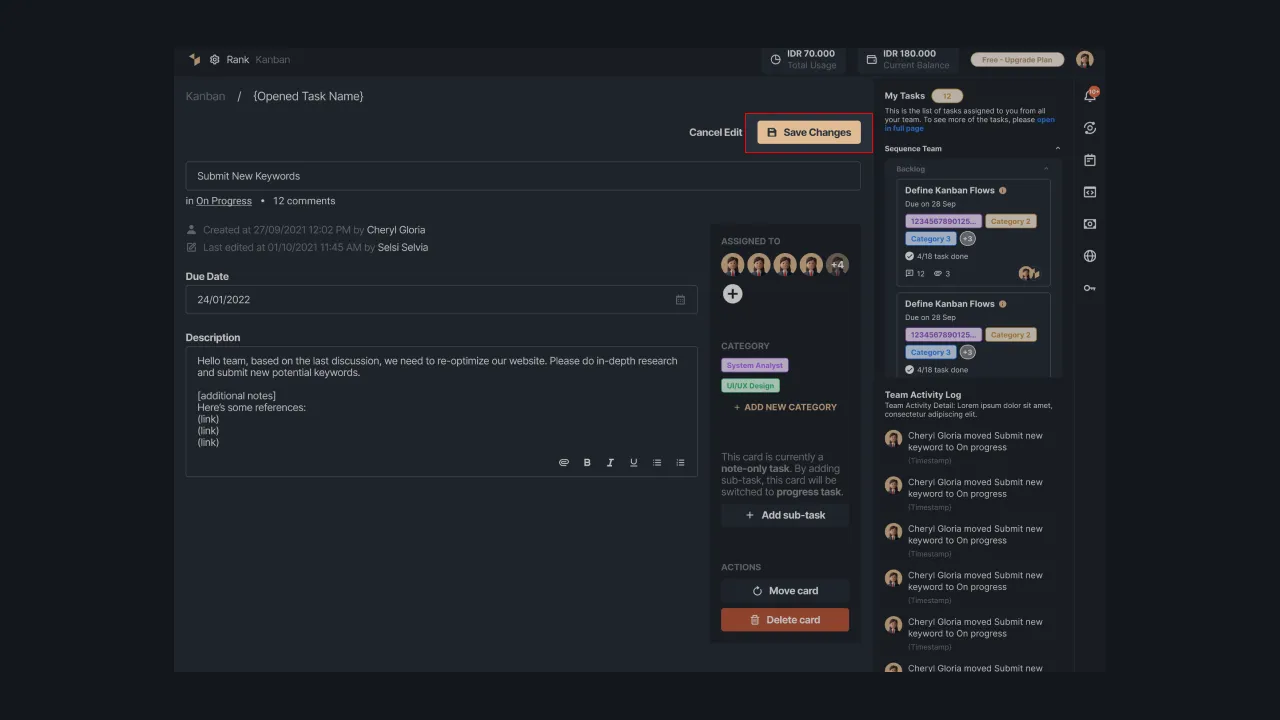This screenshot has height=720, width=1280.
Task: Click the Due Date field showing 24/01/2022
Action: pos(441,300)
